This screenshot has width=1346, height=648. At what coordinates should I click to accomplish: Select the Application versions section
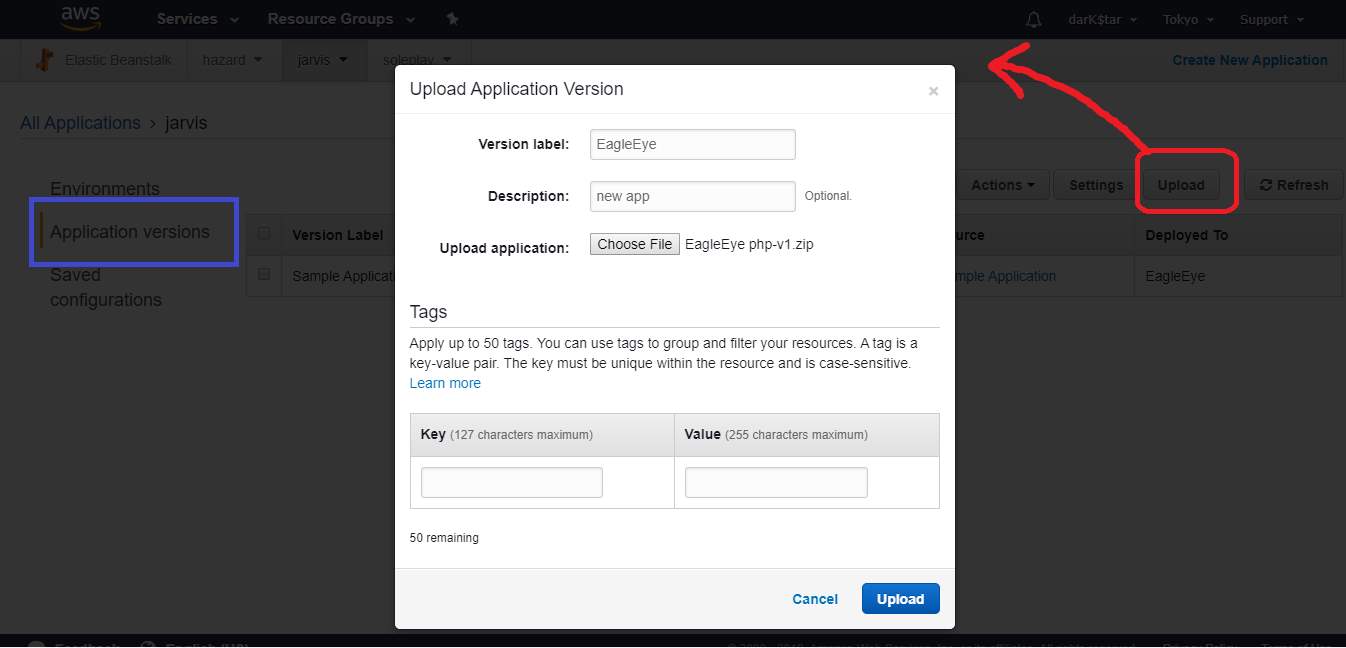(x=130, y=232)
